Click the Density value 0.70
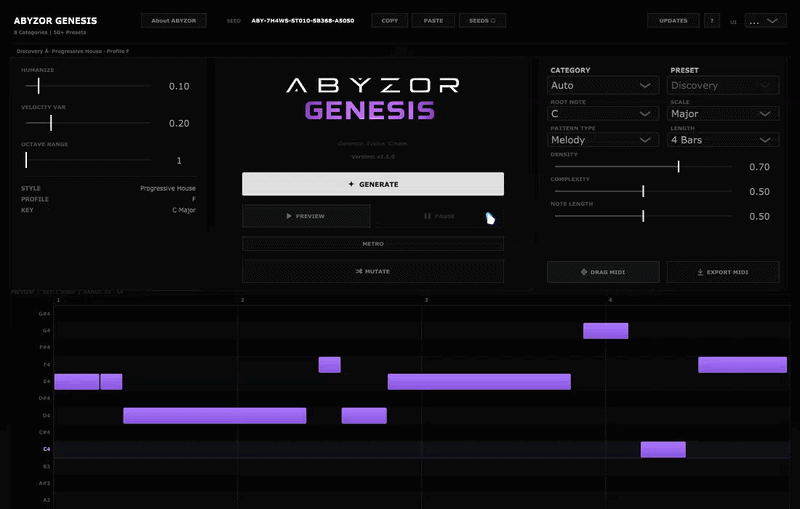The image size is (800, 509). coord(759,167)
